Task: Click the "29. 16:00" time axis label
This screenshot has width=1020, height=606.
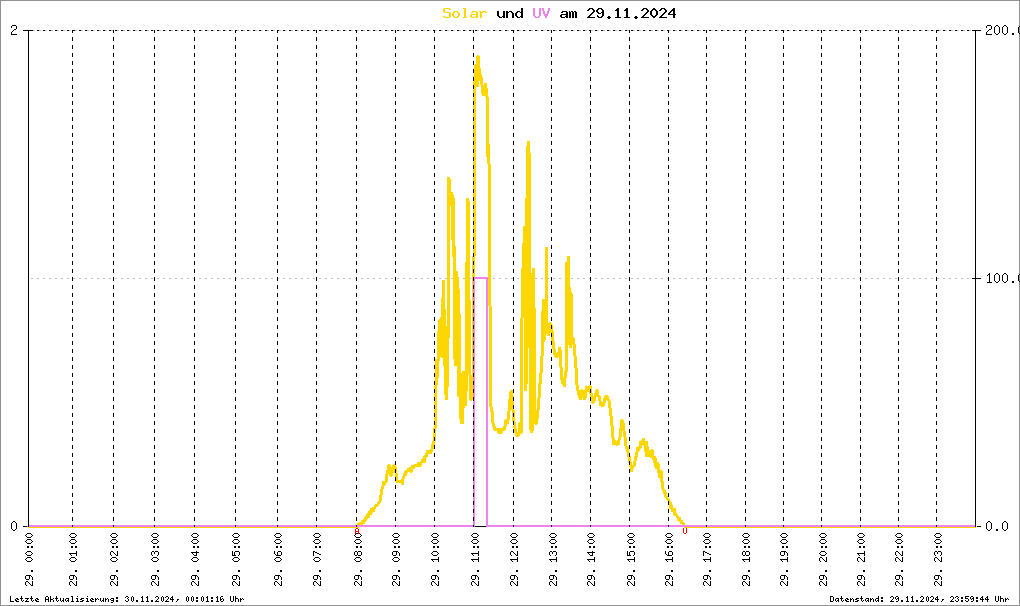Action: (x=669, y=559)
